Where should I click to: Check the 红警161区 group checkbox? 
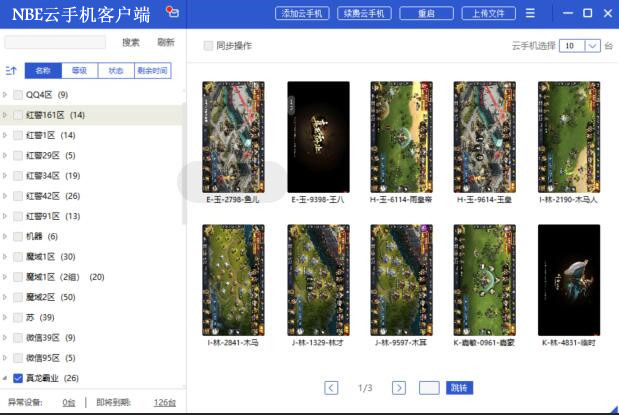click(18, 115)
